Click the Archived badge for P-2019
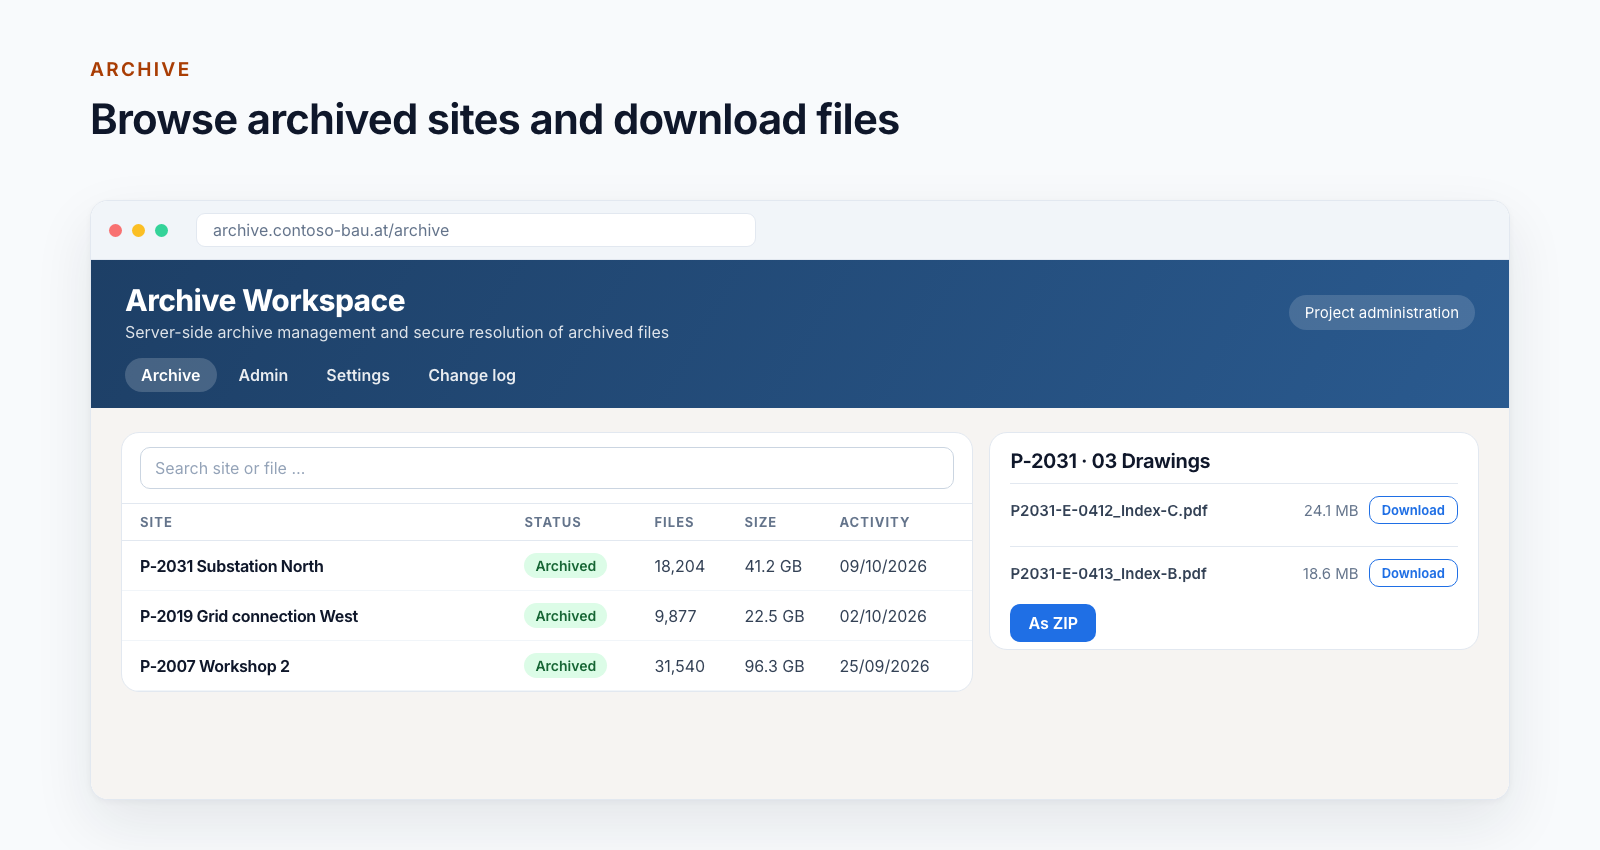This screenshot has height=850, width=1600. (x=565, y=616)
